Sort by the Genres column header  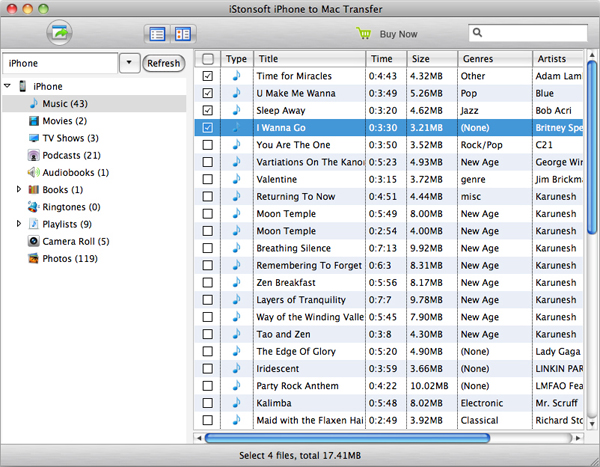point(493,59)
